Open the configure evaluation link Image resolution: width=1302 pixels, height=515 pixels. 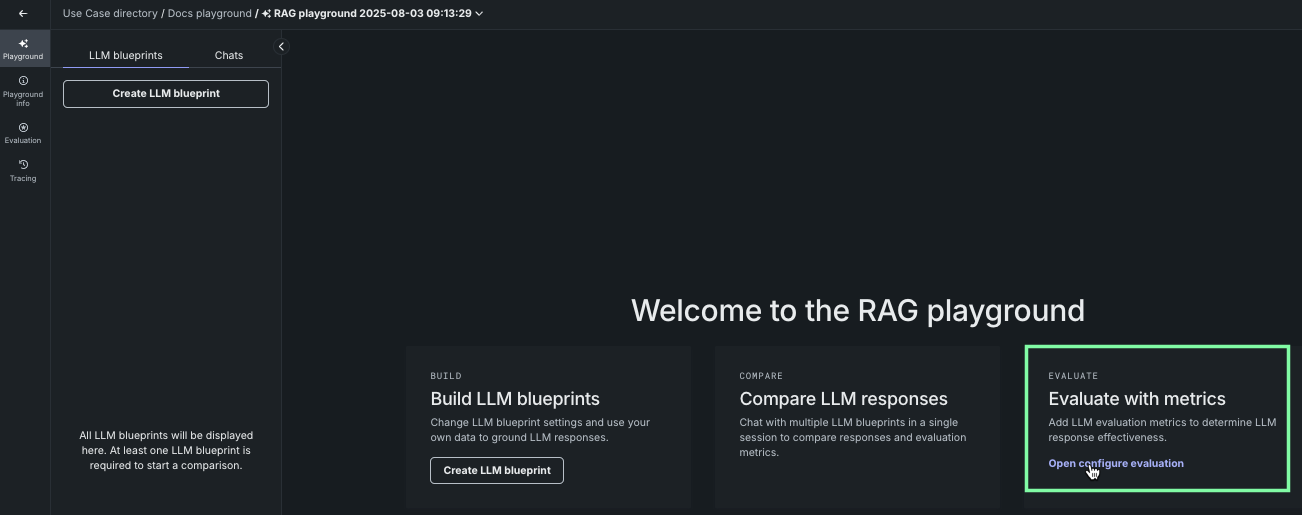pos(1115,463)
